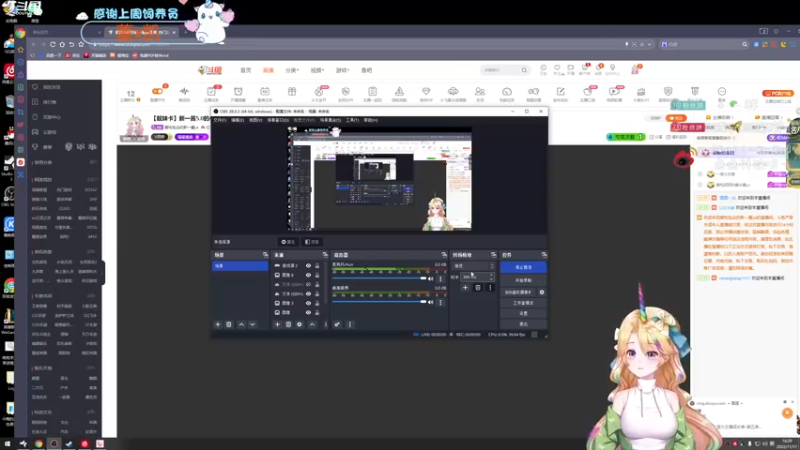Open the OBS View menu
The width and height of the screenshot is (800, 450).
256,120
